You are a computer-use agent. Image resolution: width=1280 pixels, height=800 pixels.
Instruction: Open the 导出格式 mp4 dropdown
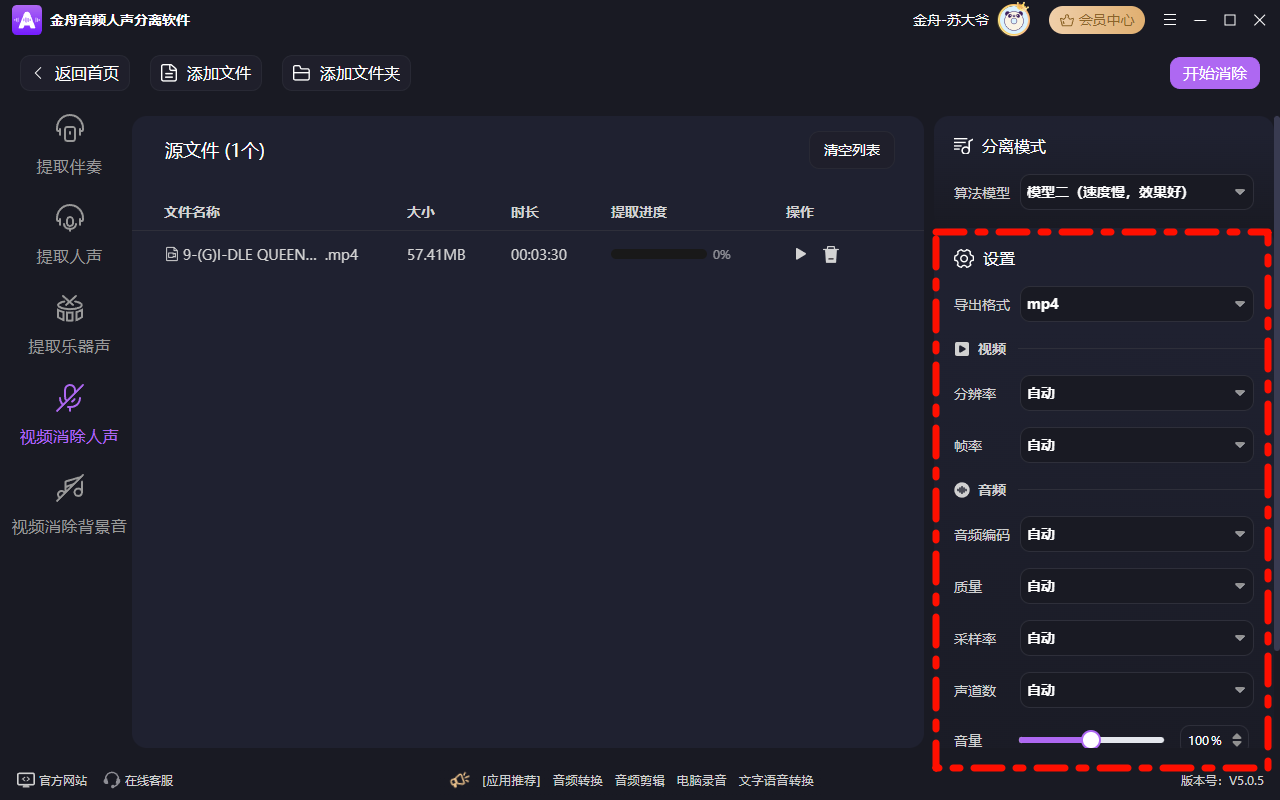tap(1136, 304)
